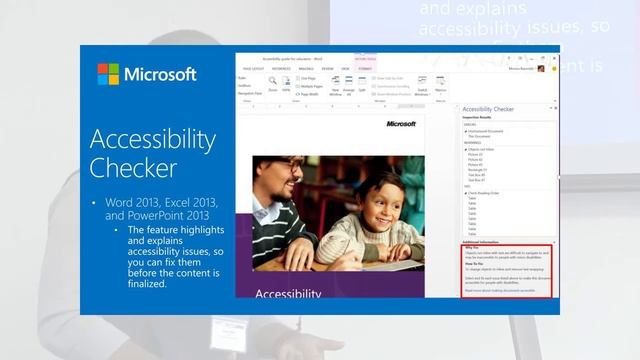Click the Split window button
This screenshot has height=360, width=640.
[x=362, y=84]
